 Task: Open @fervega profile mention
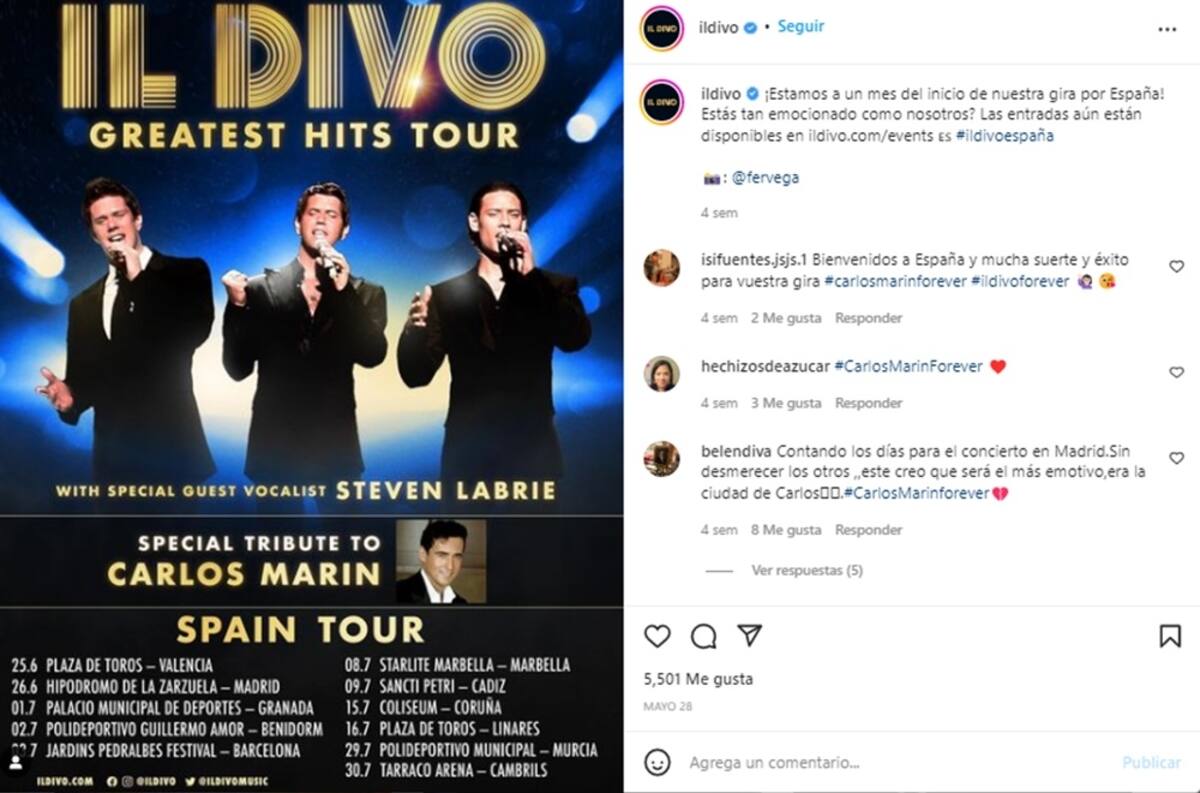pyautogui.click(x=765, y=178)
